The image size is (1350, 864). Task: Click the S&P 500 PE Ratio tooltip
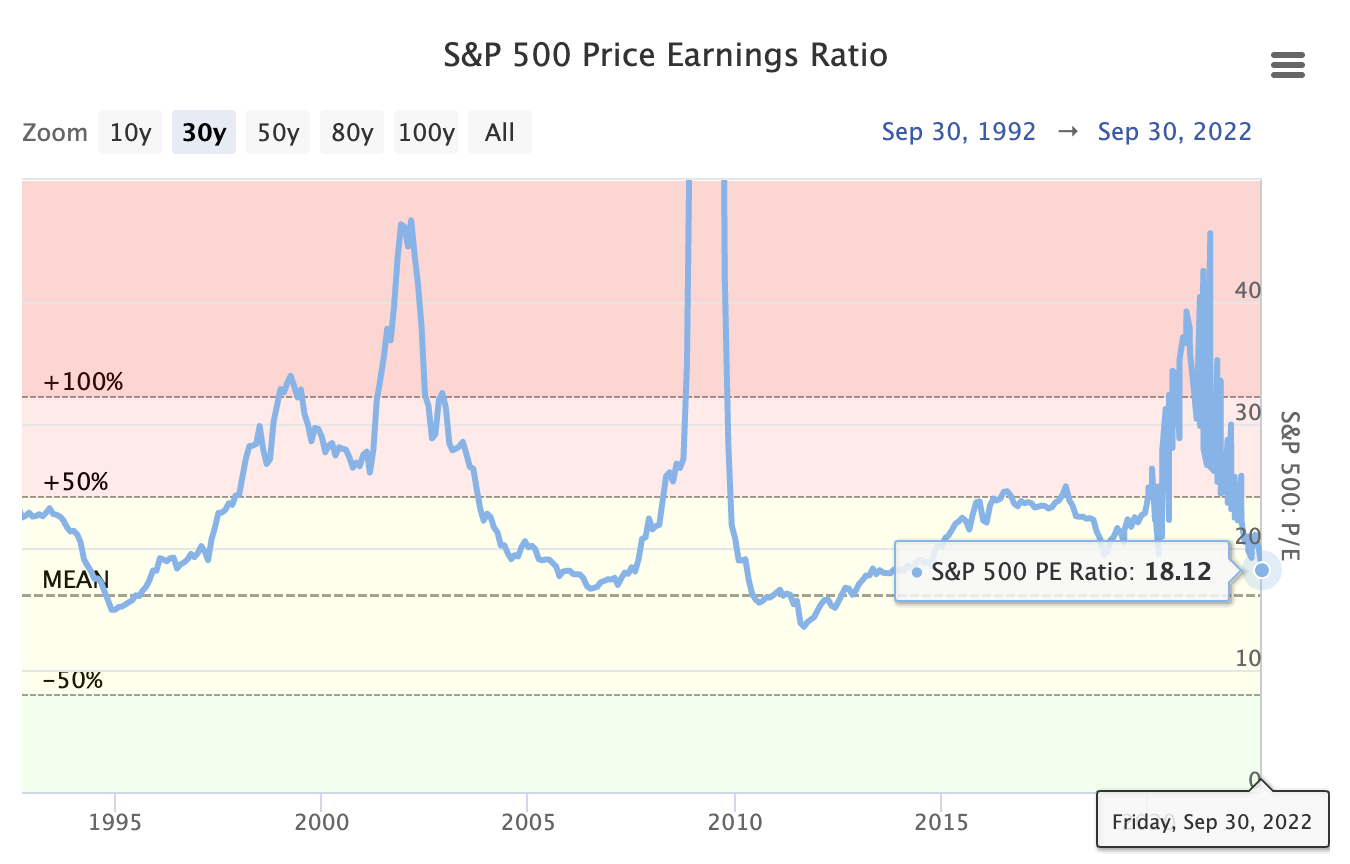pyautogui.click(x=1061, y=572)
